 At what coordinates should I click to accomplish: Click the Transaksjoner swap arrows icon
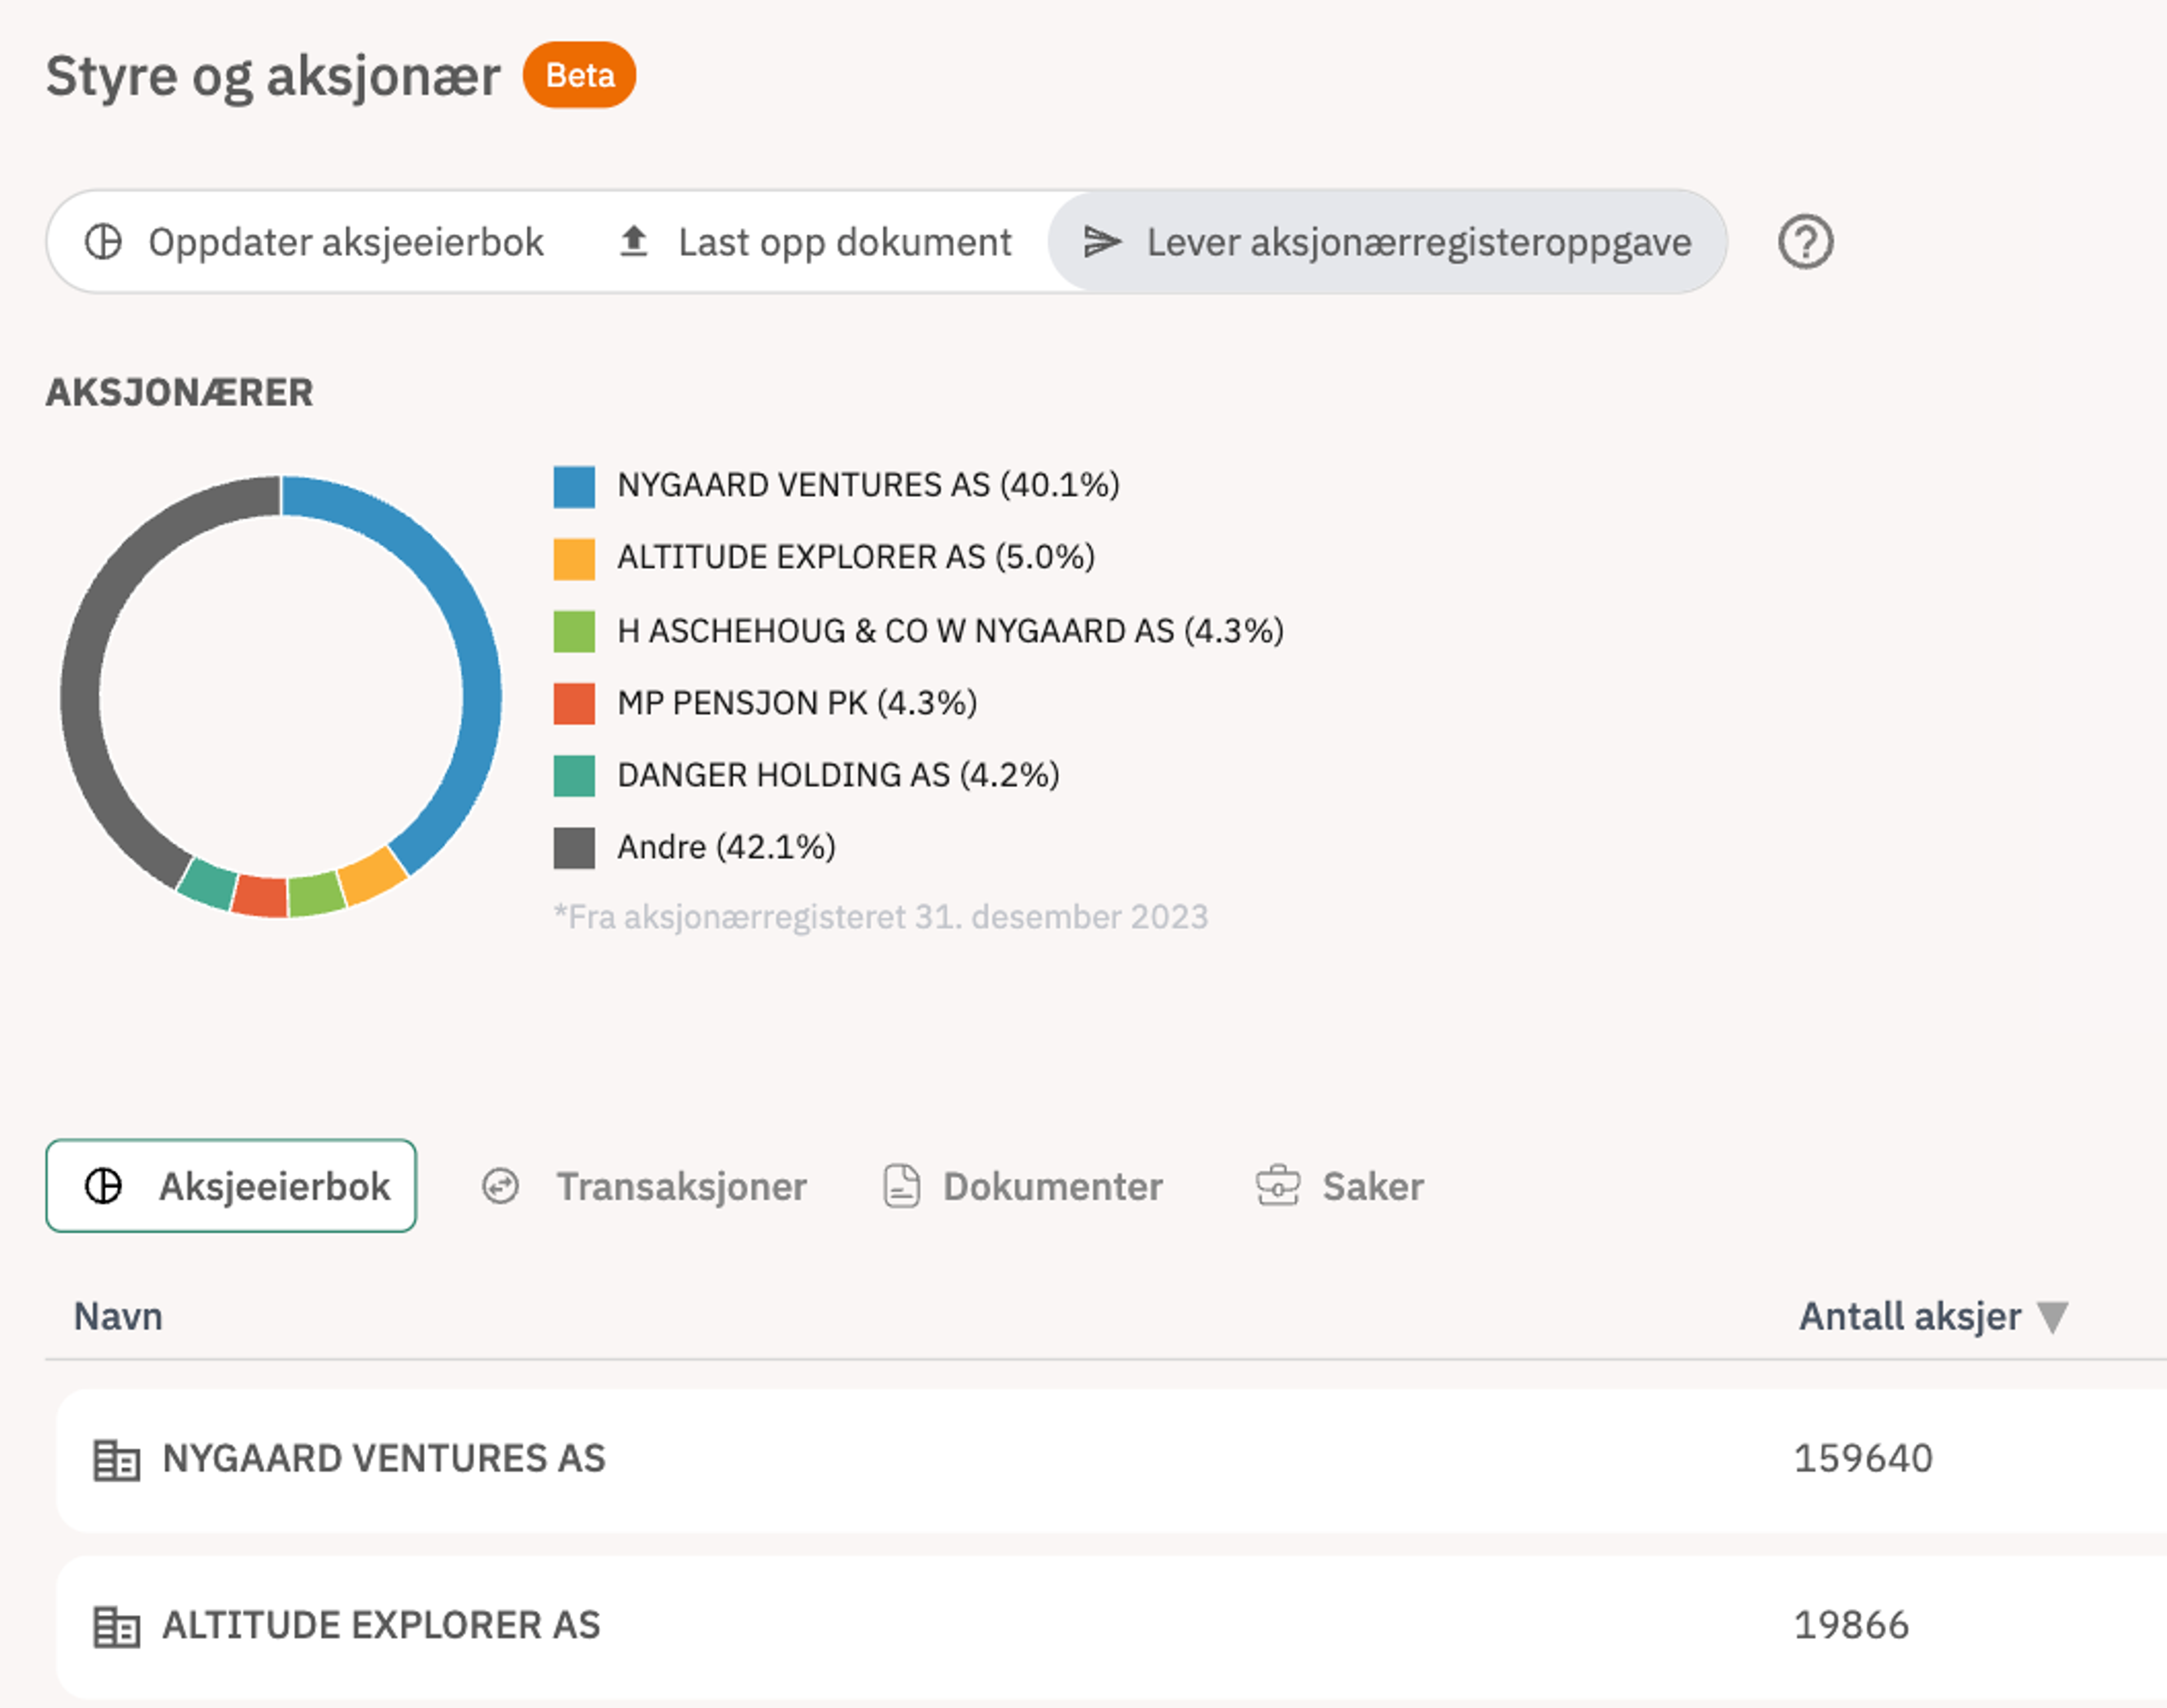point(500,1186)
